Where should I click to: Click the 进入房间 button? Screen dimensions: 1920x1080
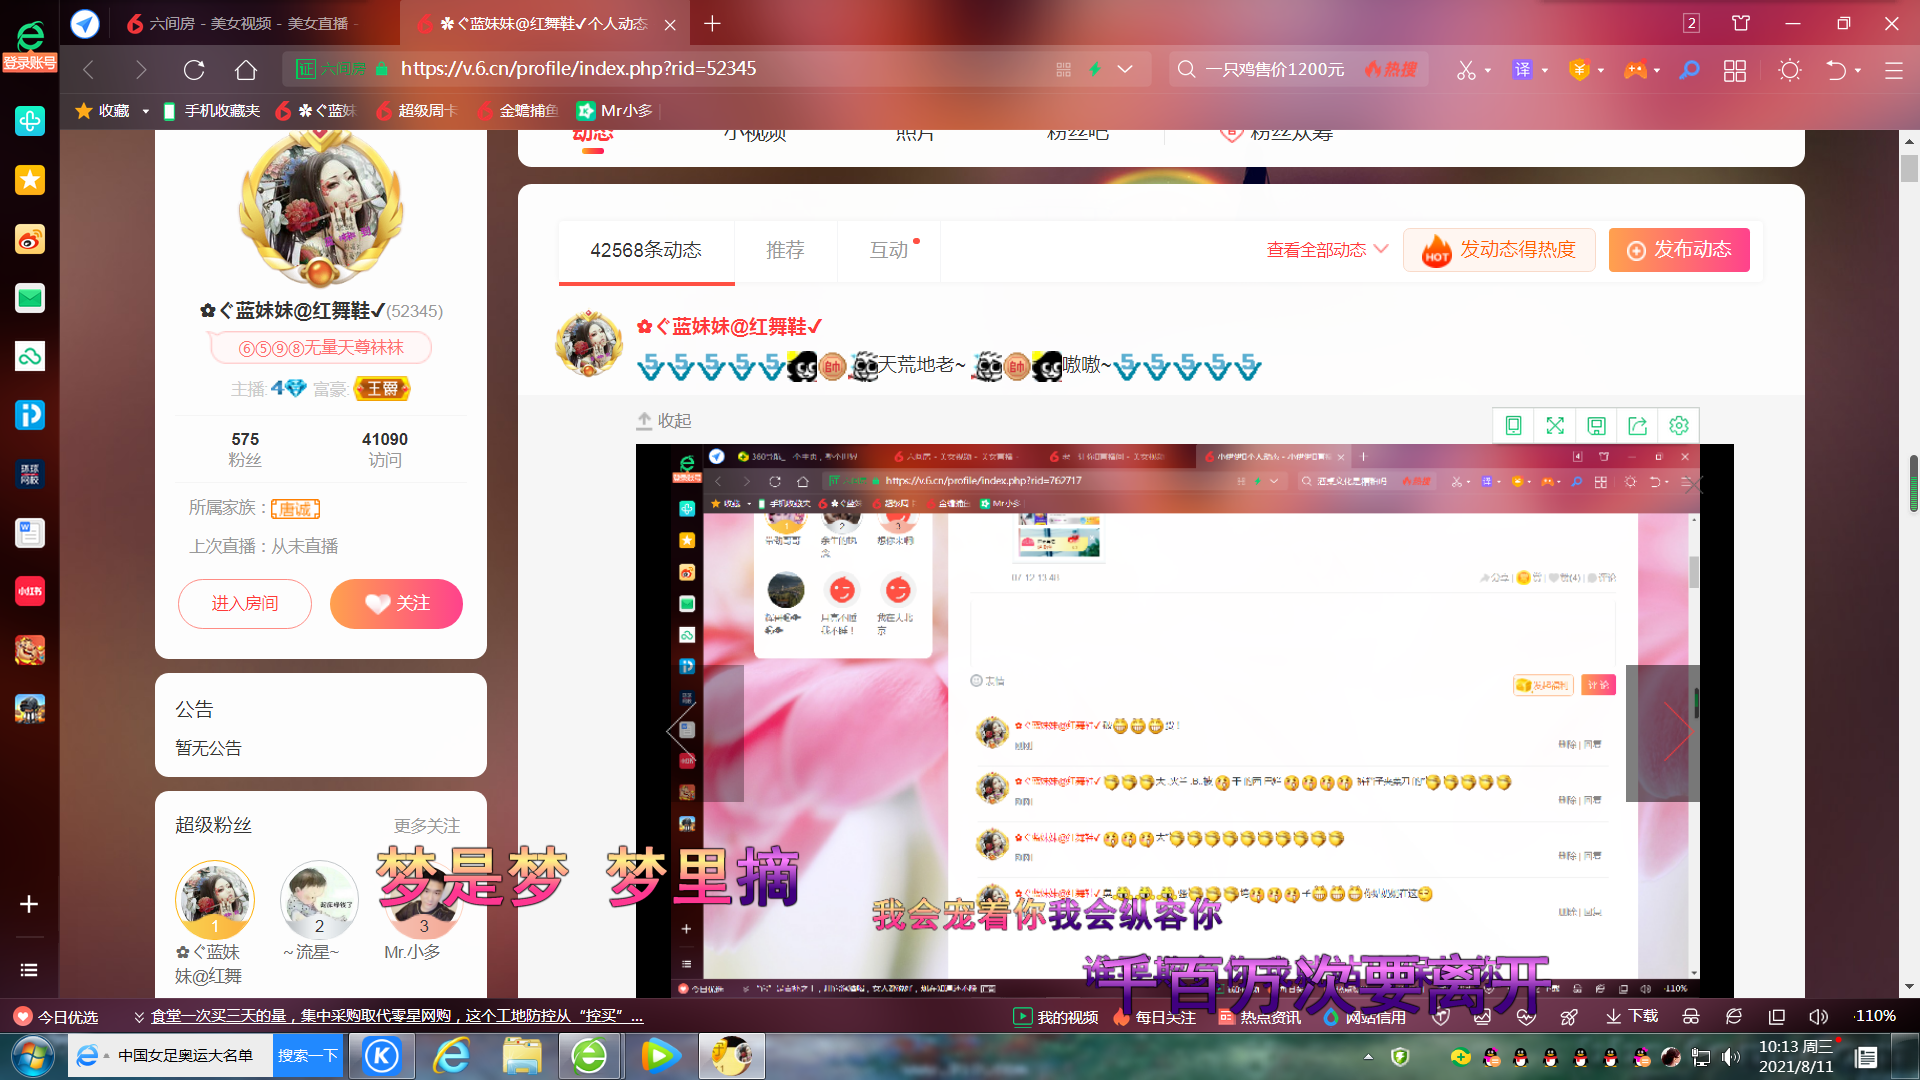click(x=245, y=604)
